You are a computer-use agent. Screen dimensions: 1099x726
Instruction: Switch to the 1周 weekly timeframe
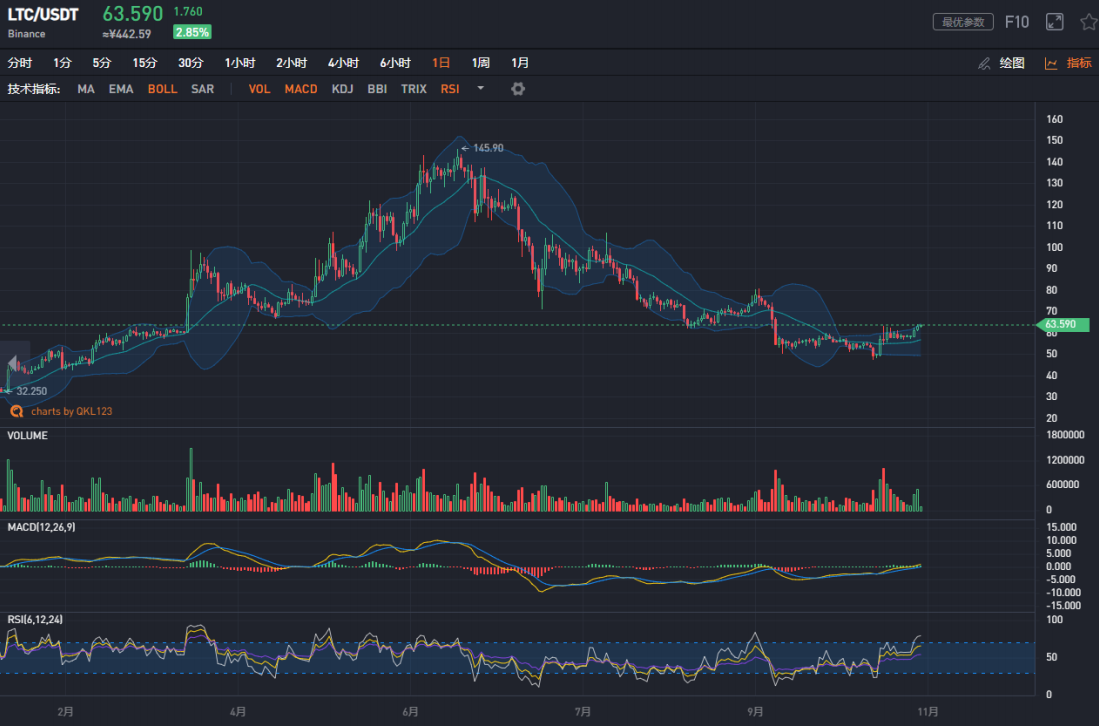[480, 63]
